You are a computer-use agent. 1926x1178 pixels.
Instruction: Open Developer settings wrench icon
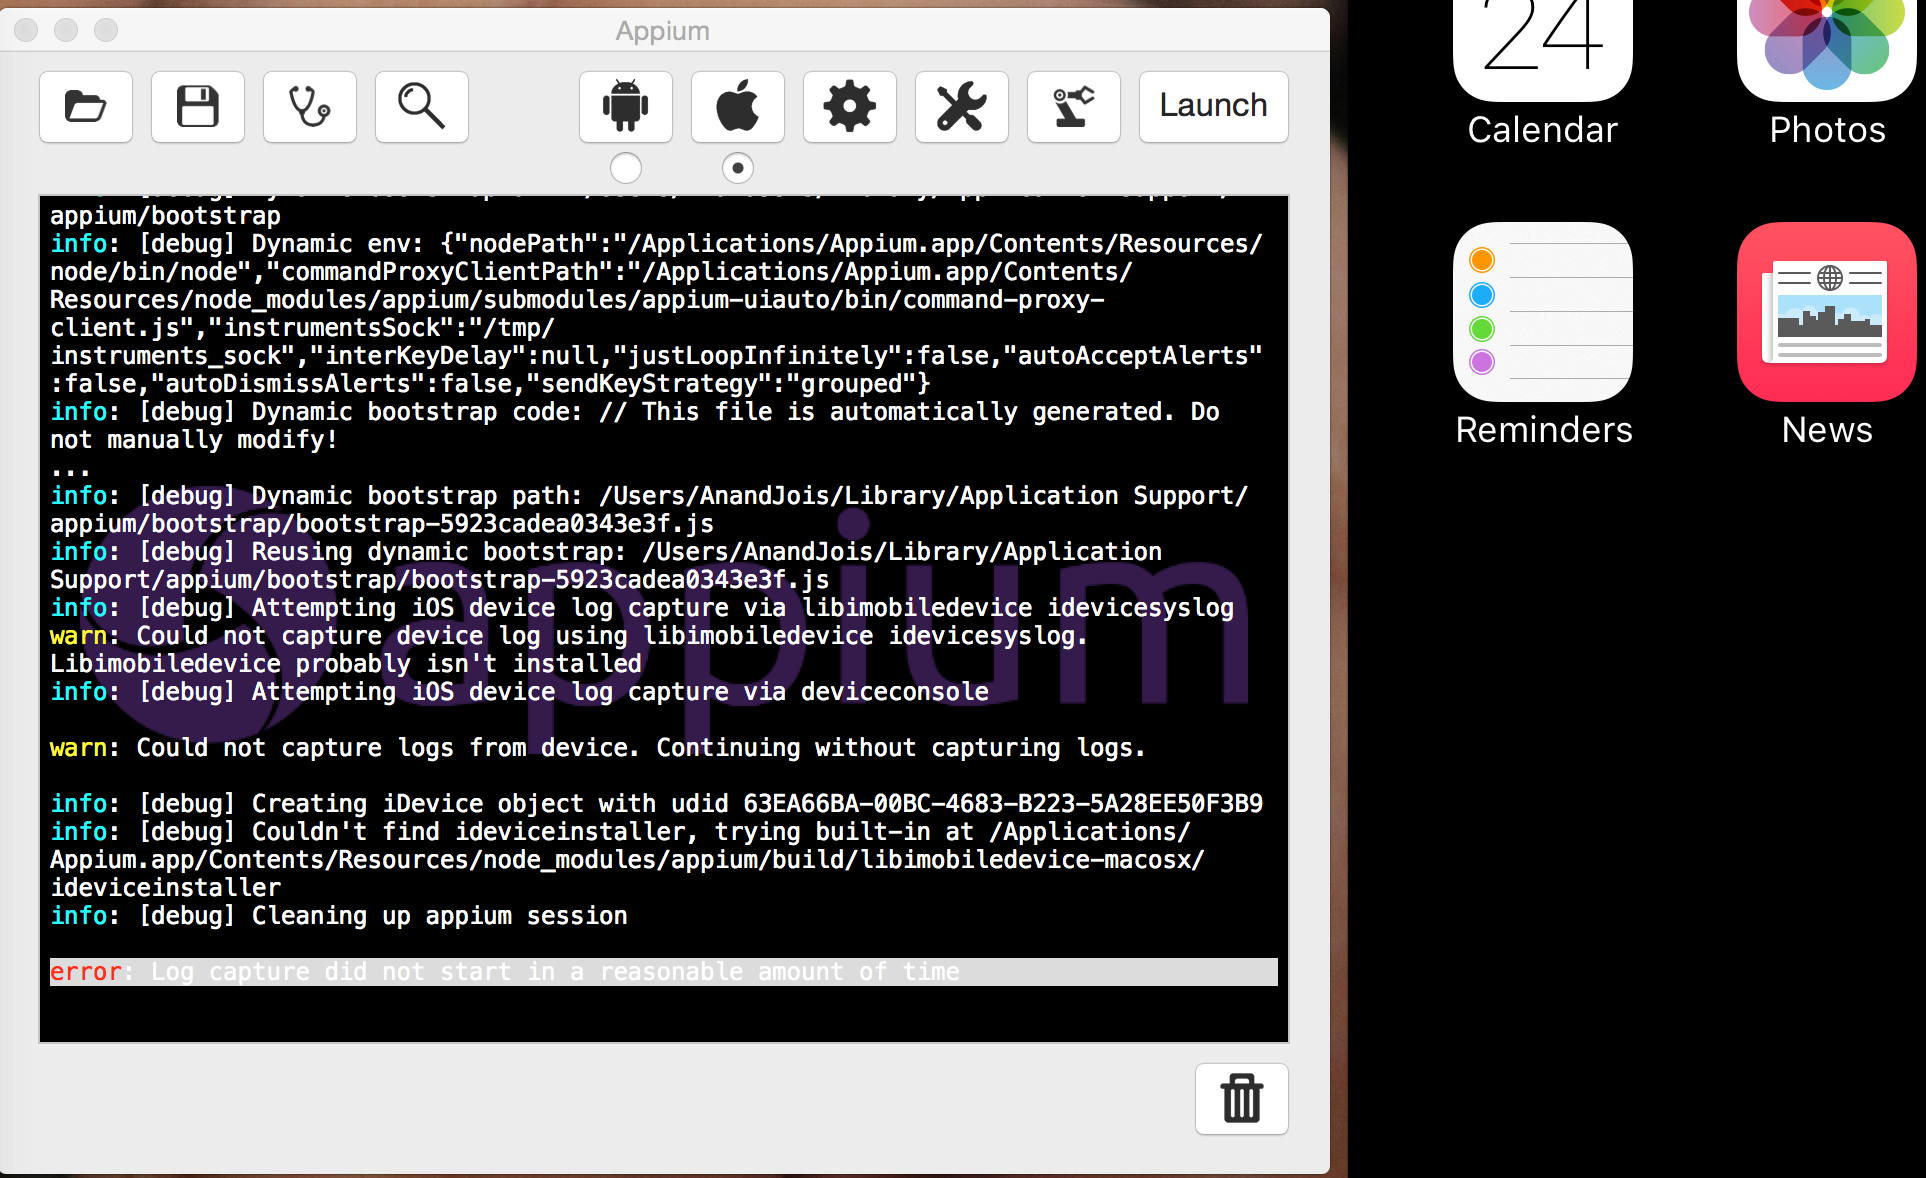coord(962,106)
